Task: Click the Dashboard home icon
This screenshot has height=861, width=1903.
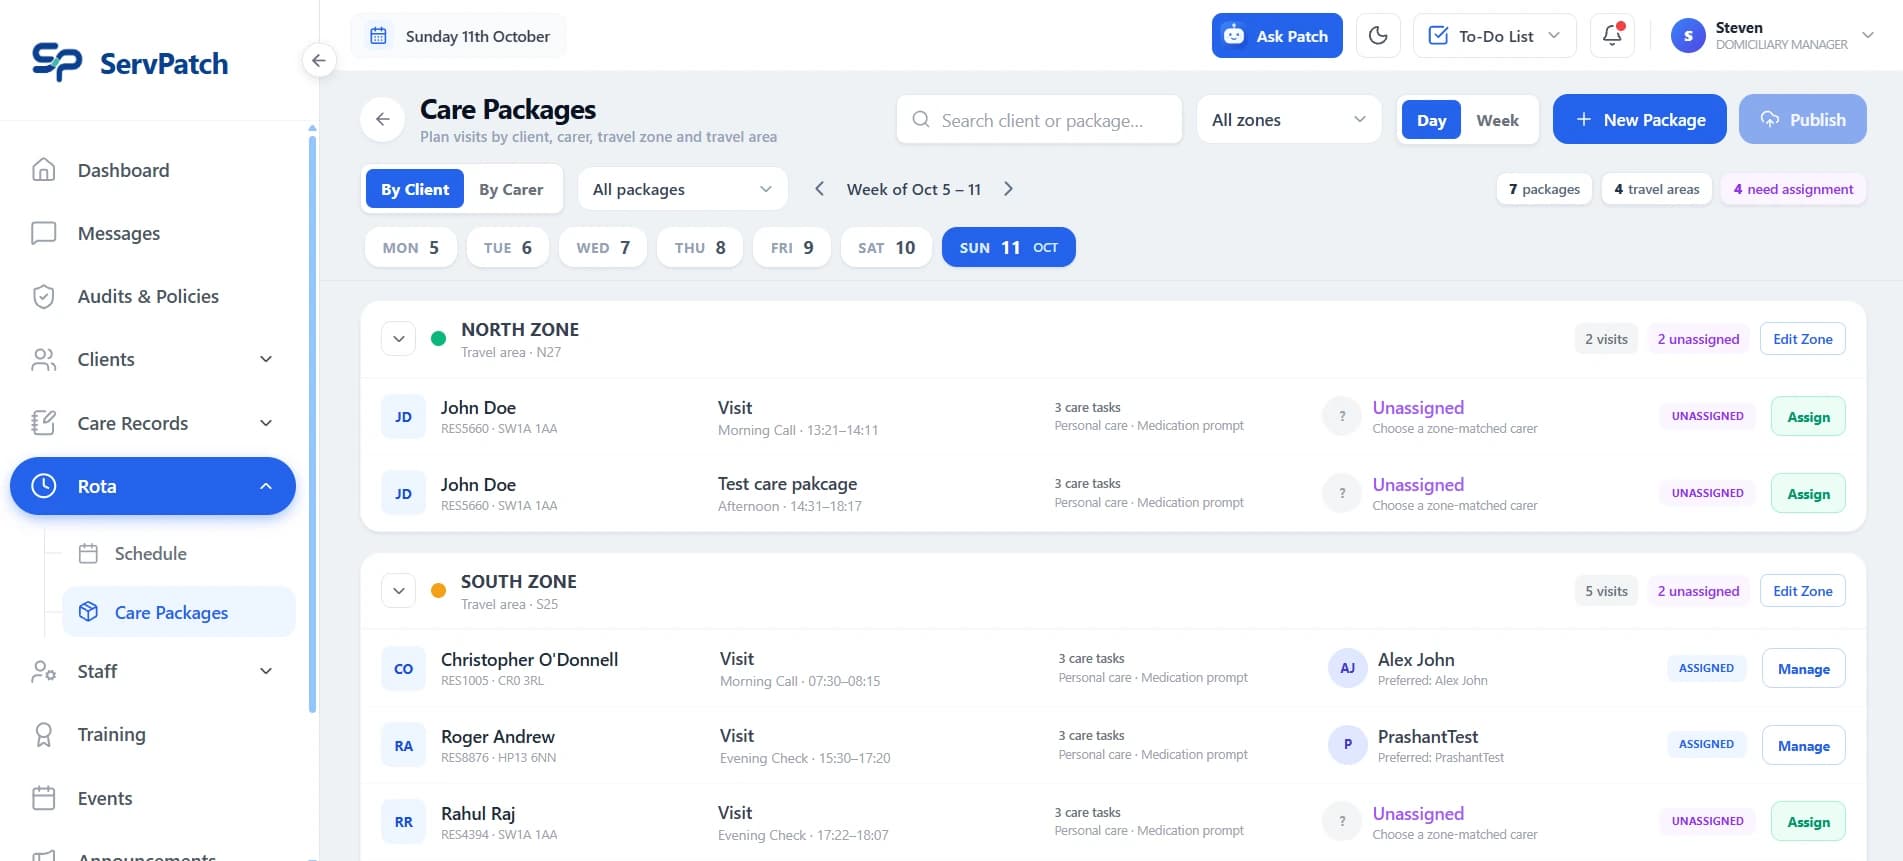Action: 44,170
